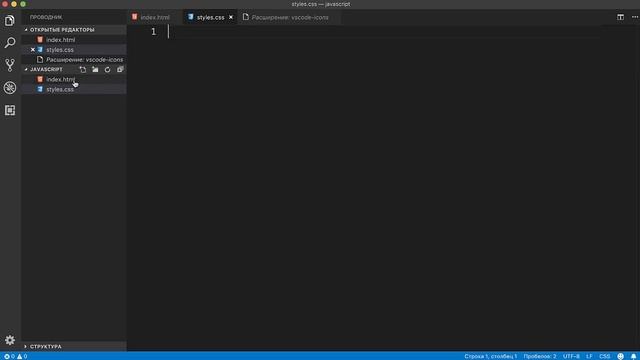Open the Manage gear settings menu

(x=10, y=340)
